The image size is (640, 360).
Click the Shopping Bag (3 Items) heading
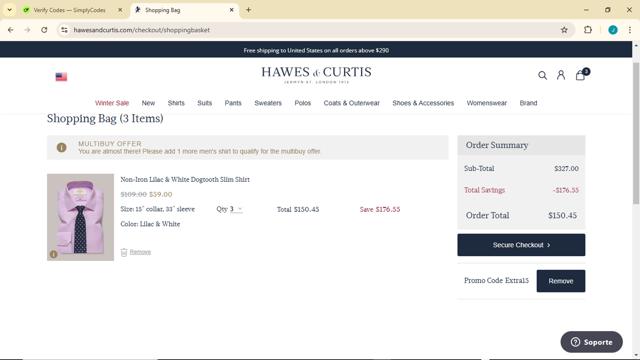[105, 118]
